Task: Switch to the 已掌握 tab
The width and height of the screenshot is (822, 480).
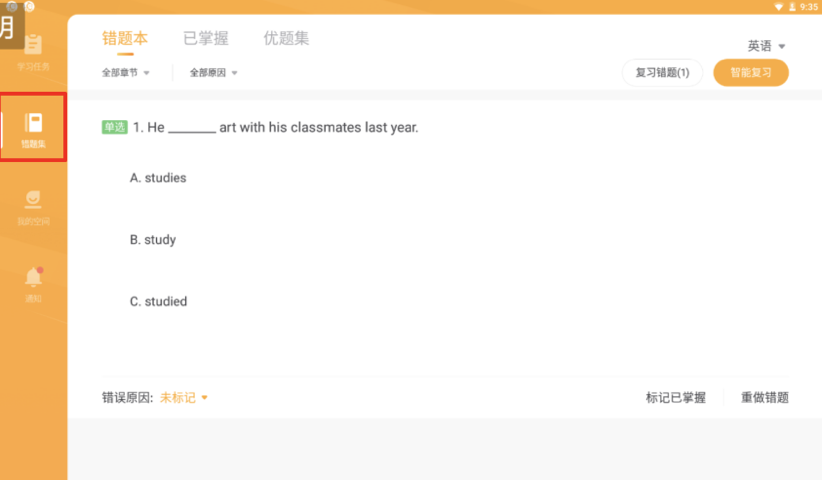Action: pos(205,39)
